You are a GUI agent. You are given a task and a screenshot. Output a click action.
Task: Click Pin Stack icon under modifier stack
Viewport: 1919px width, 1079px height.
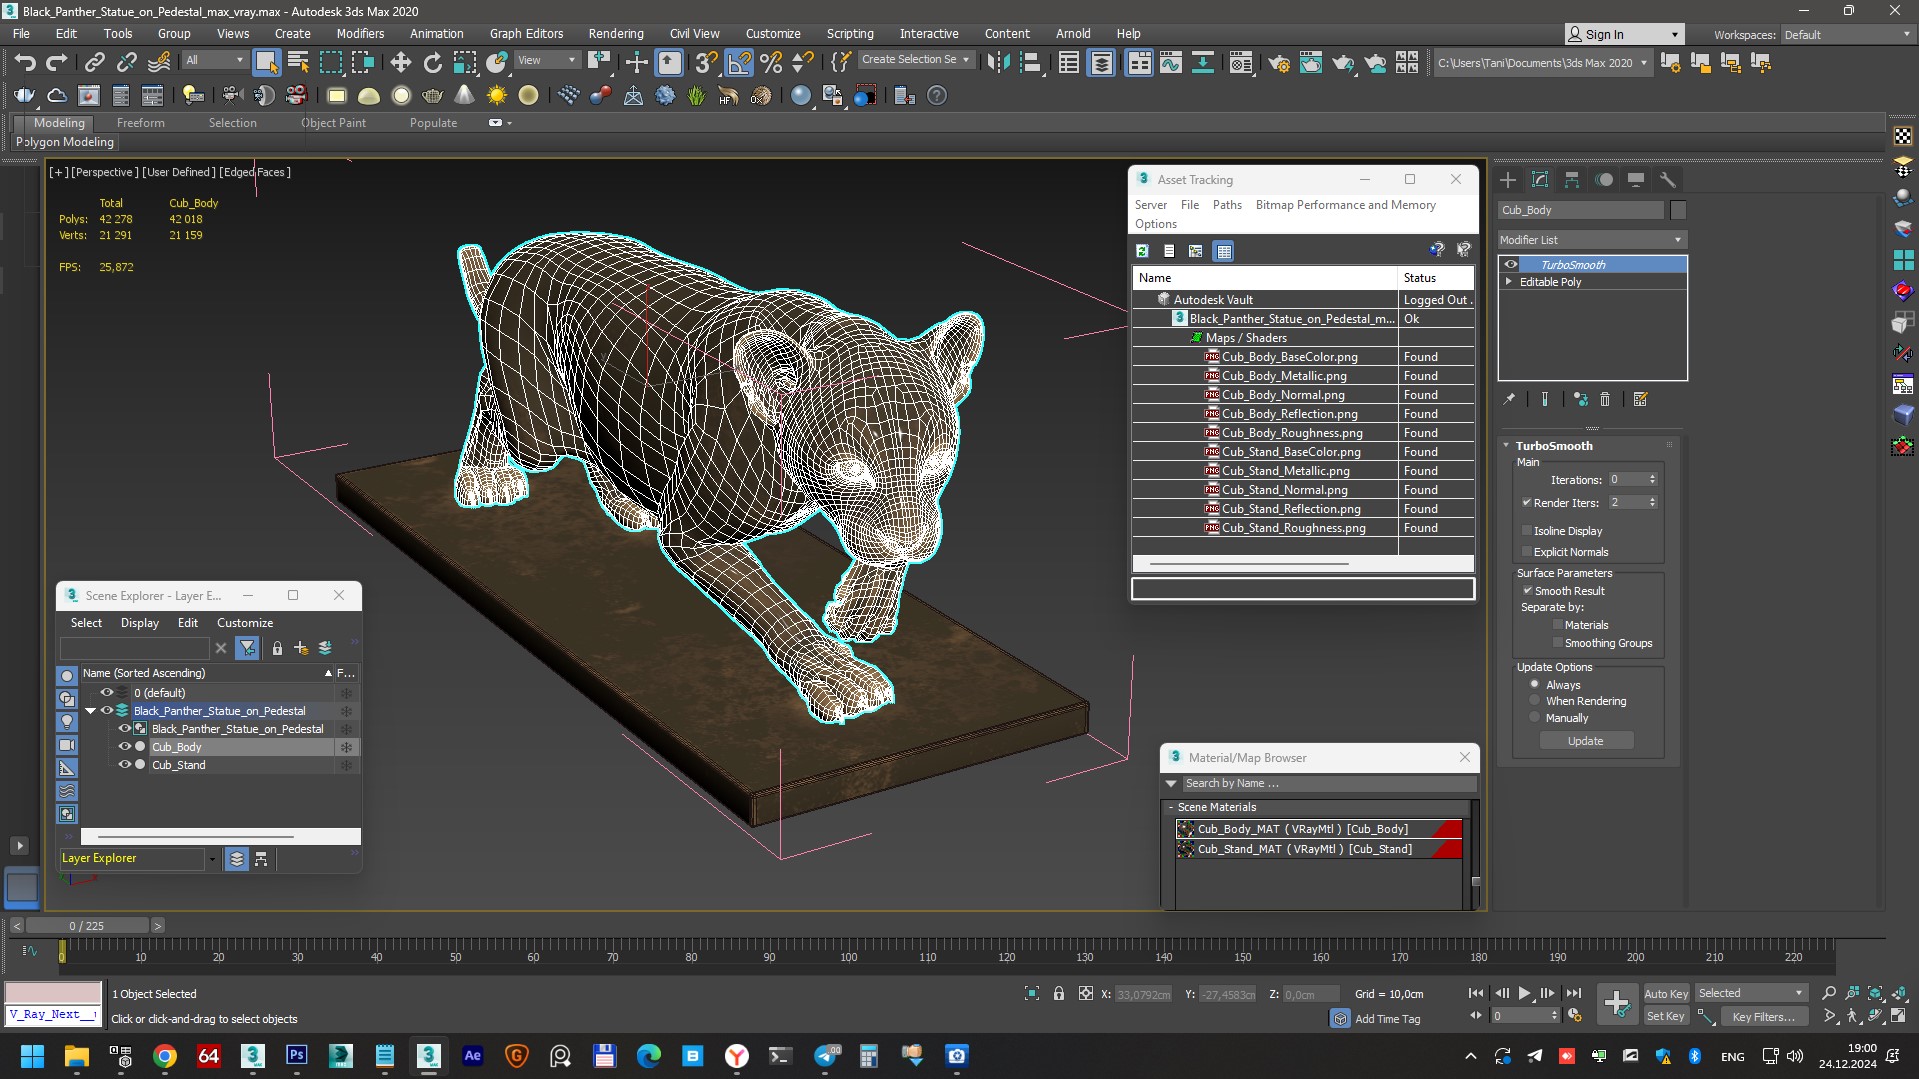click(1509, 399)
